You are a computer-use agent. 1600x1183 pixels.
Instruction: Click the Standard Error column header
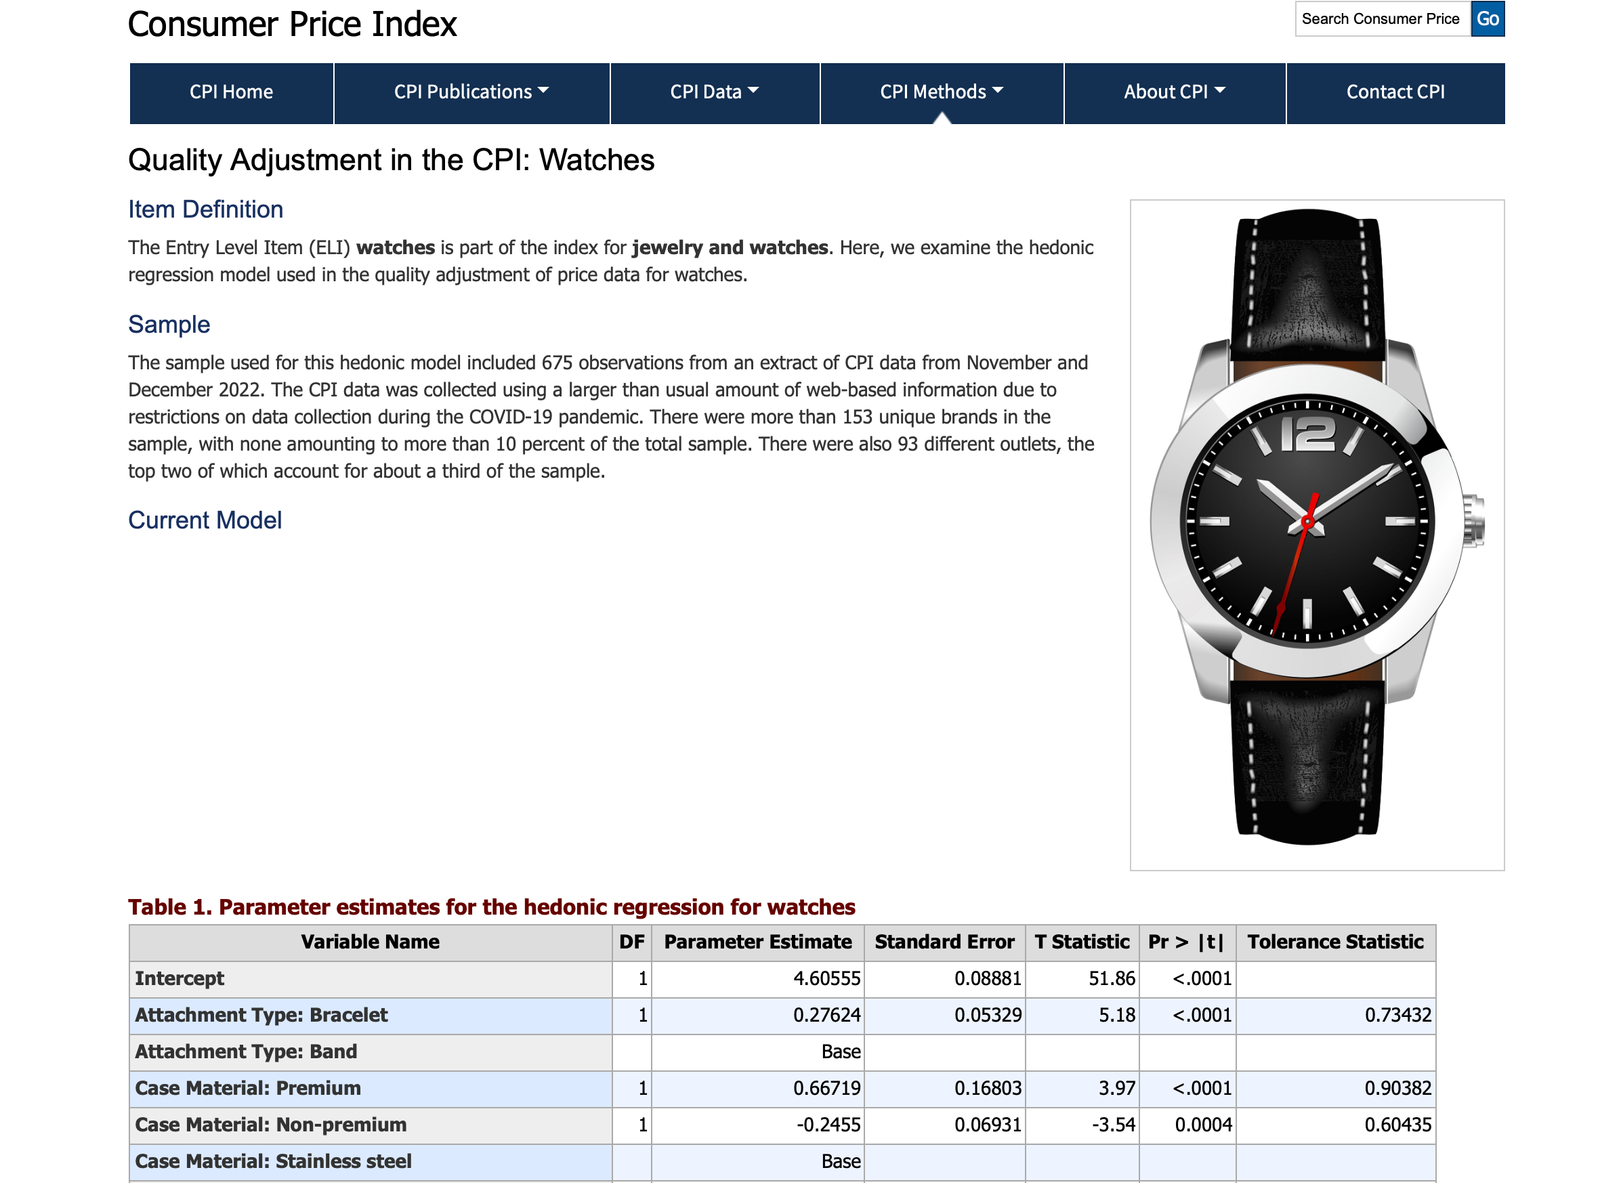[944, 942]
